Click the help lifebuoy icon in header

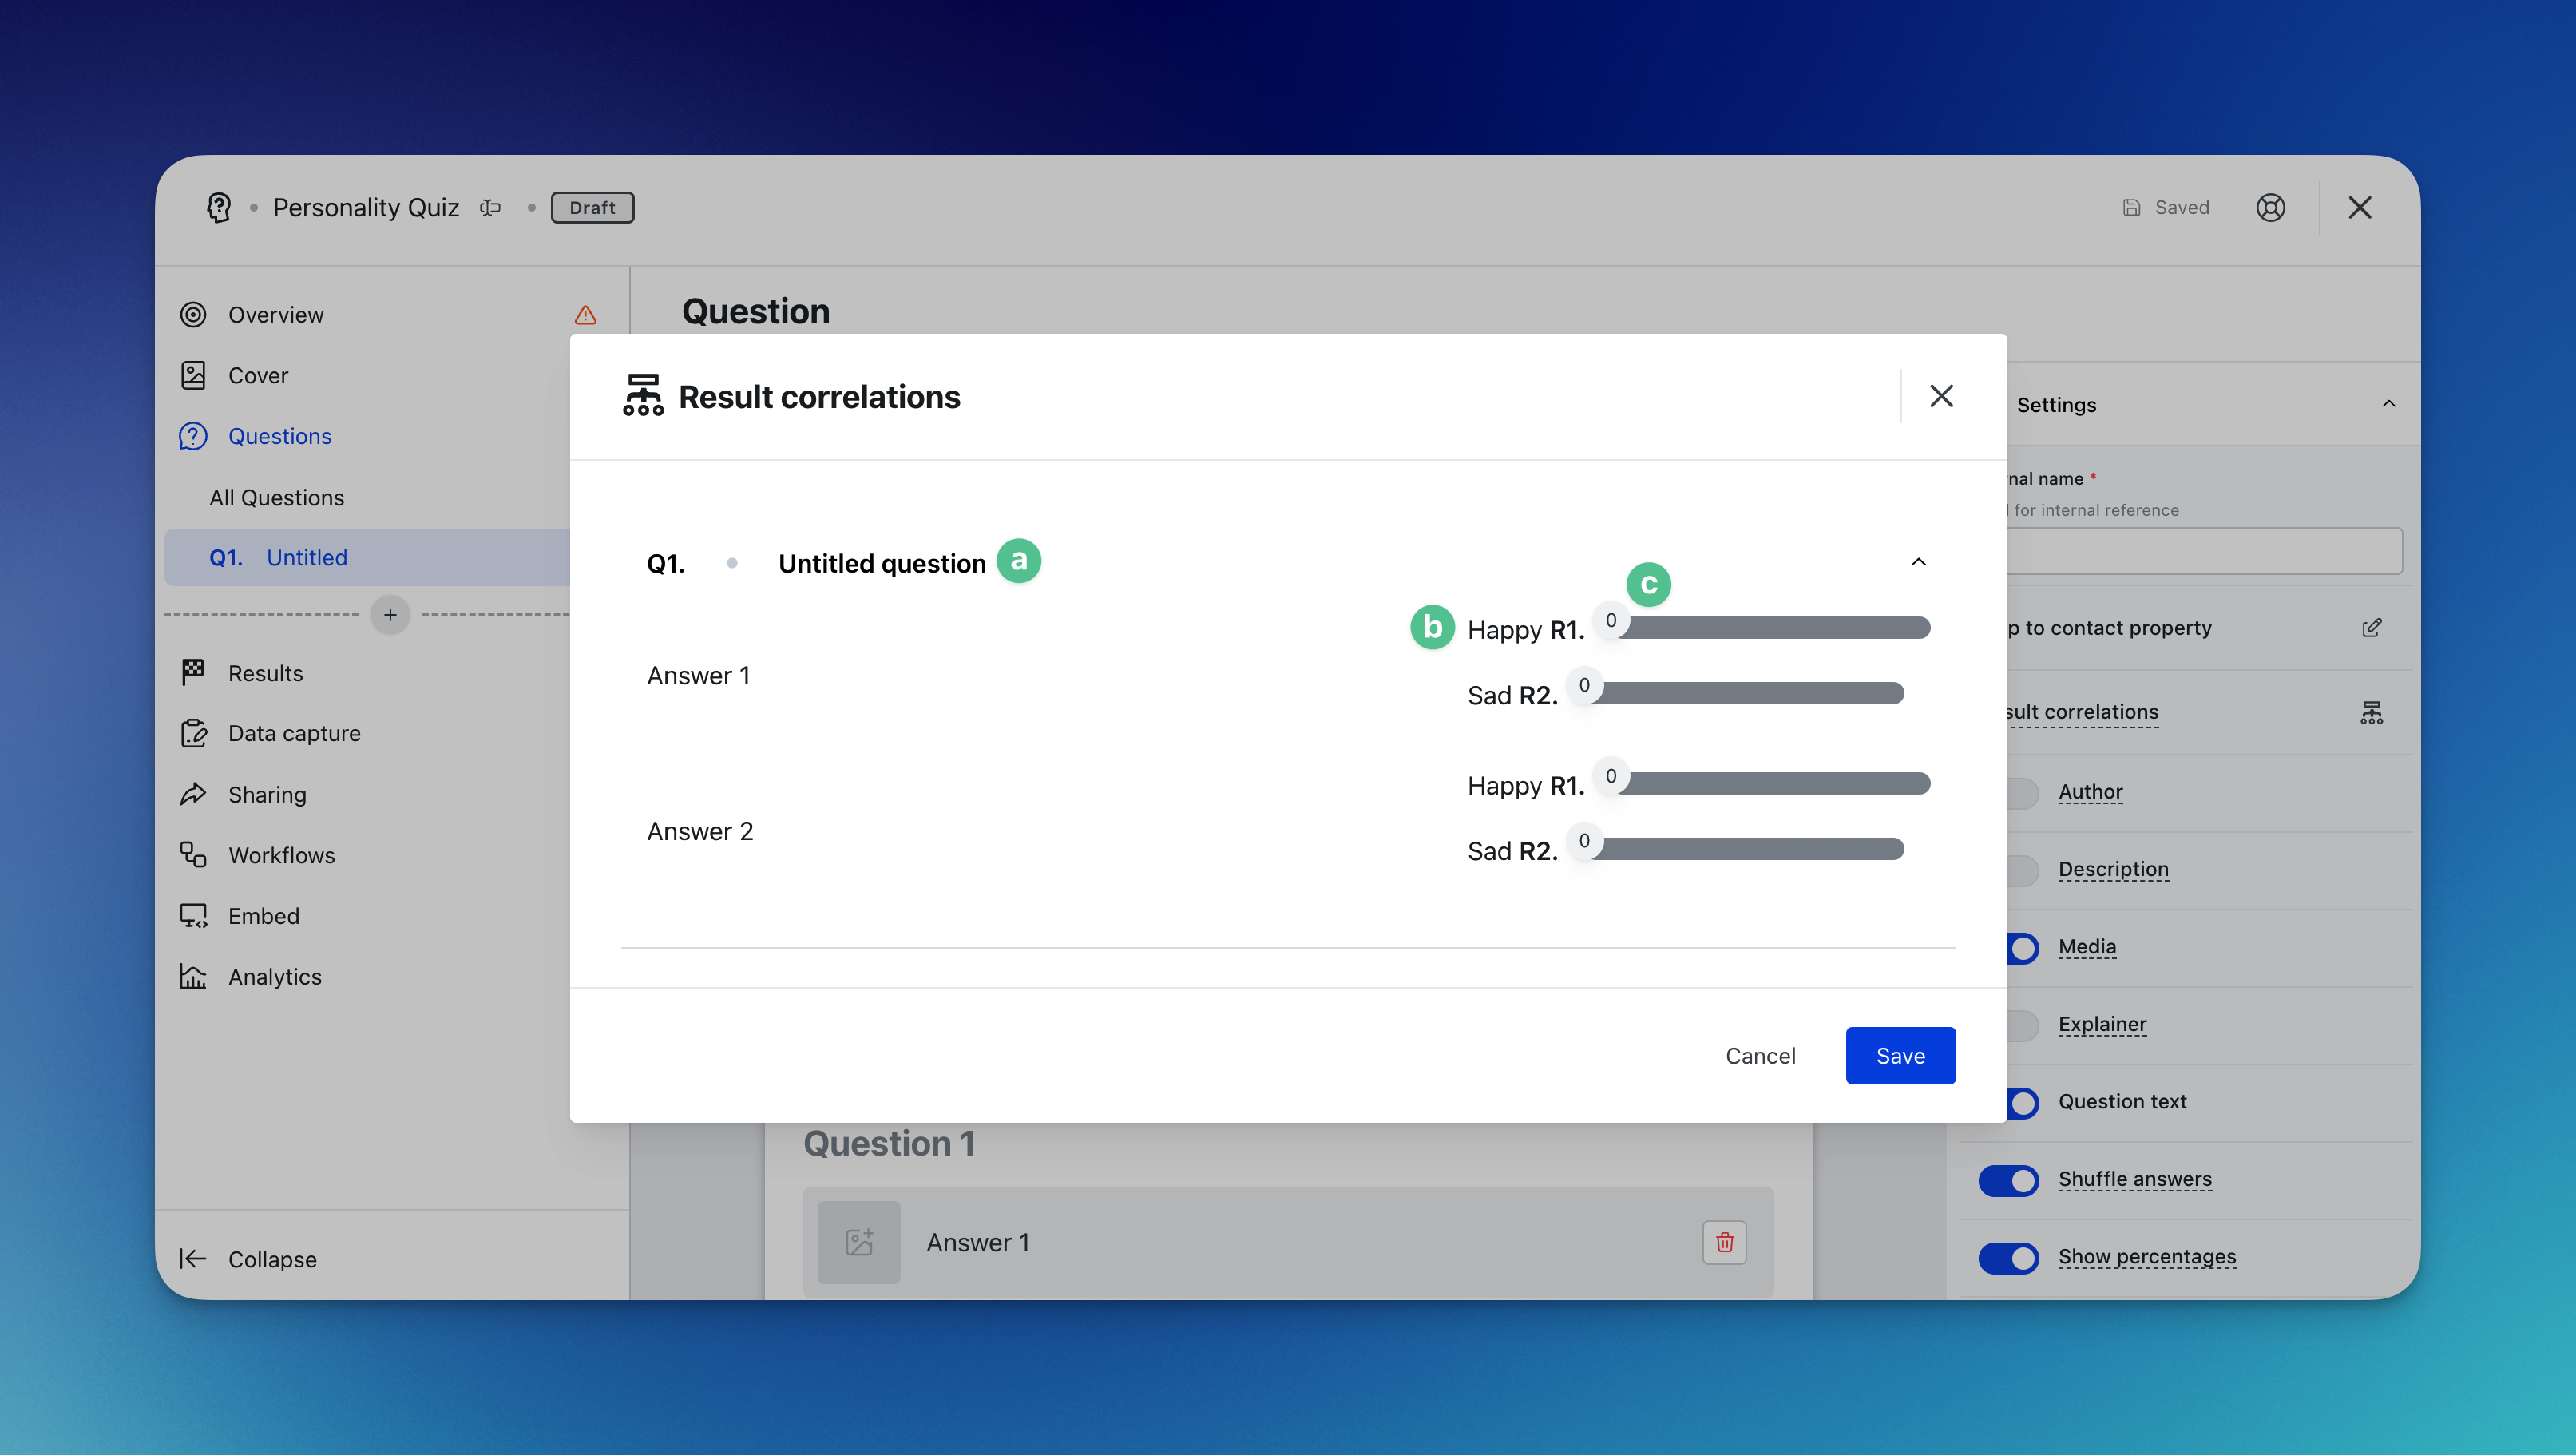pyautogui.click(x=2270, y=207)
